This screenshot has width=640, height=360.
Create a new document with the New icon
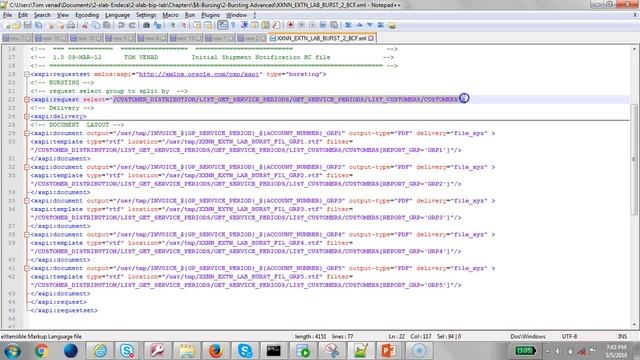pyautogui.click(x=7, y=25)
